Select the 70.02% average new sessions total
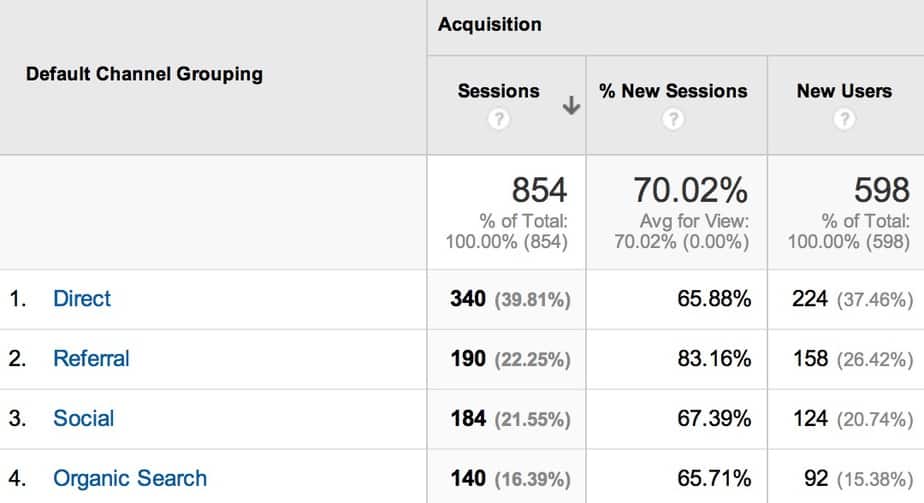 pos(691,189)
